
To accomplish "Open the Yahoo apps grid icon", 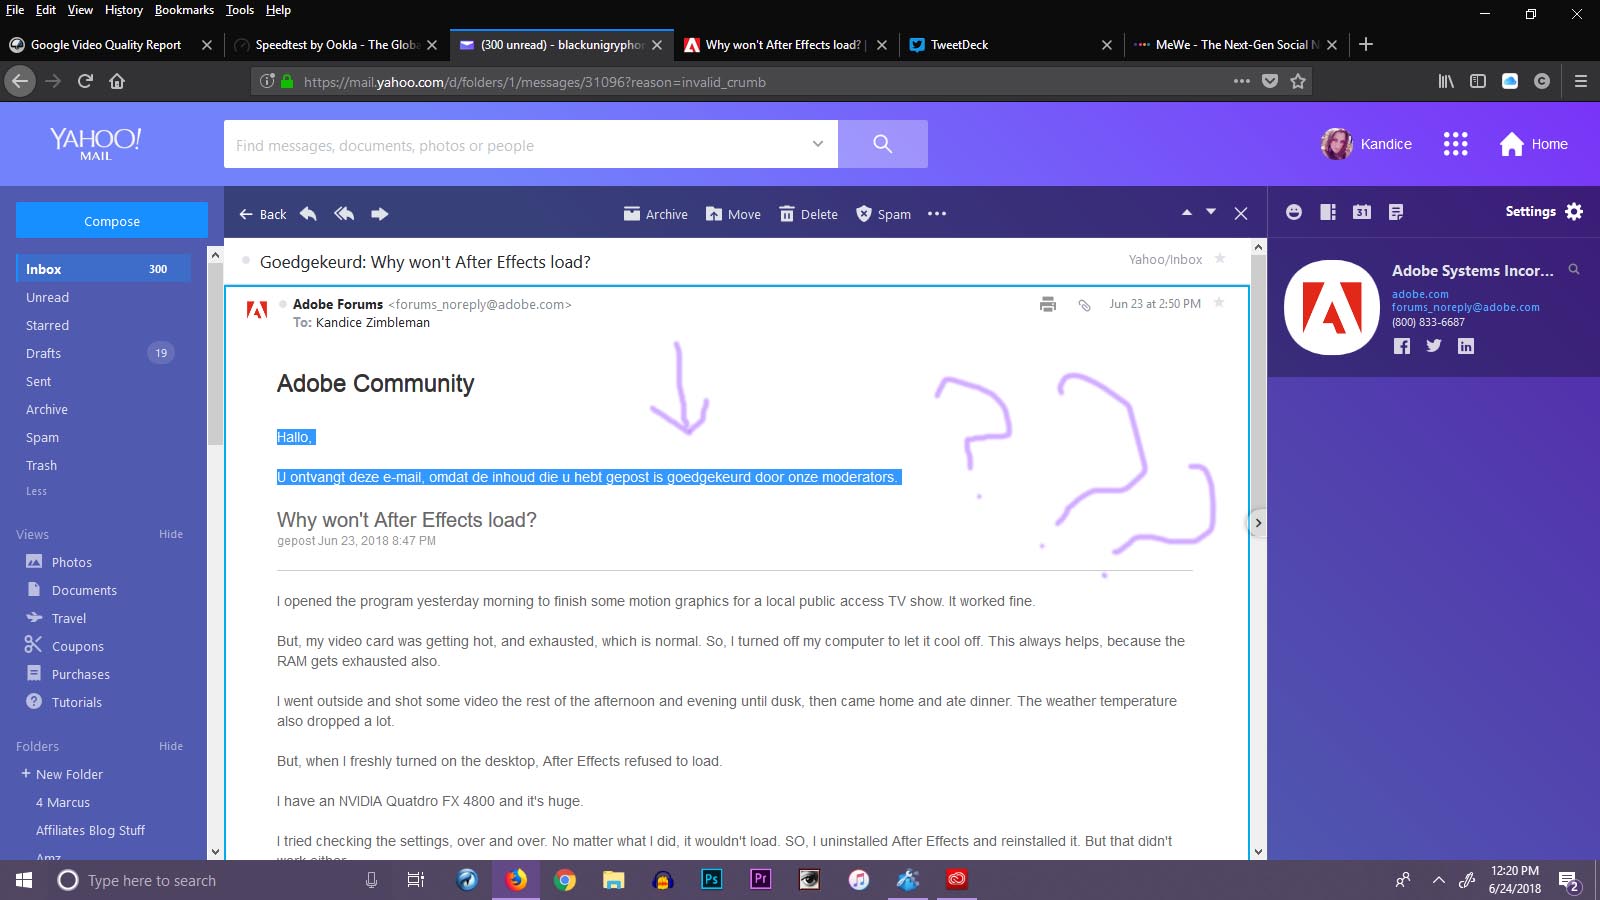I will tap(1456, 144).
